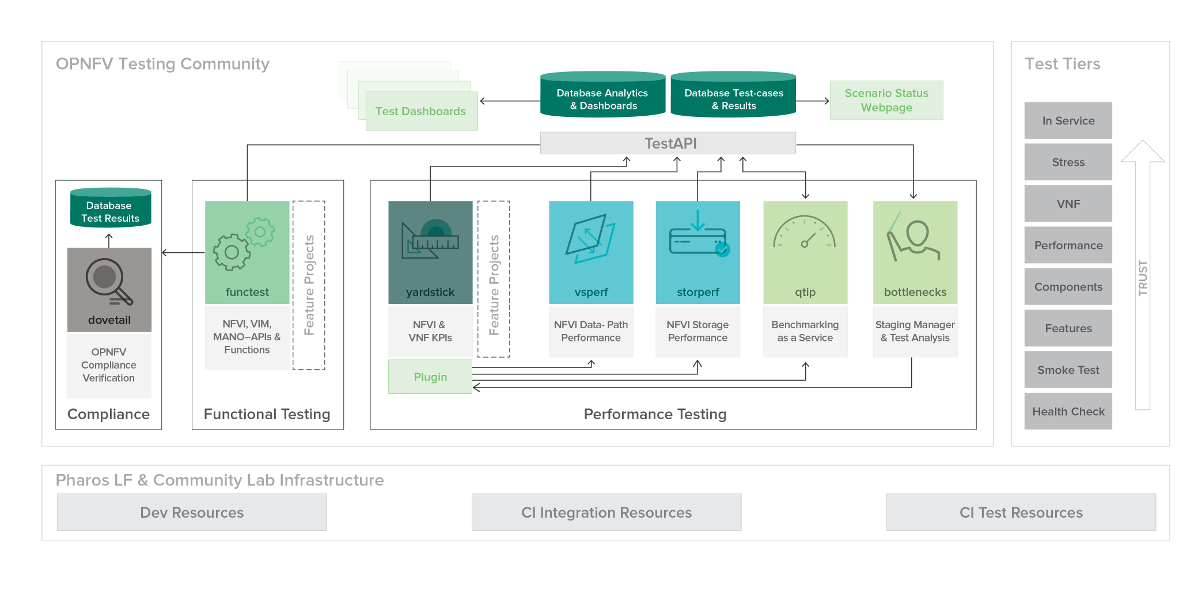1200x600 pixels.
Task: Click the TRUST upward arrow
Action: (1143, 276)
